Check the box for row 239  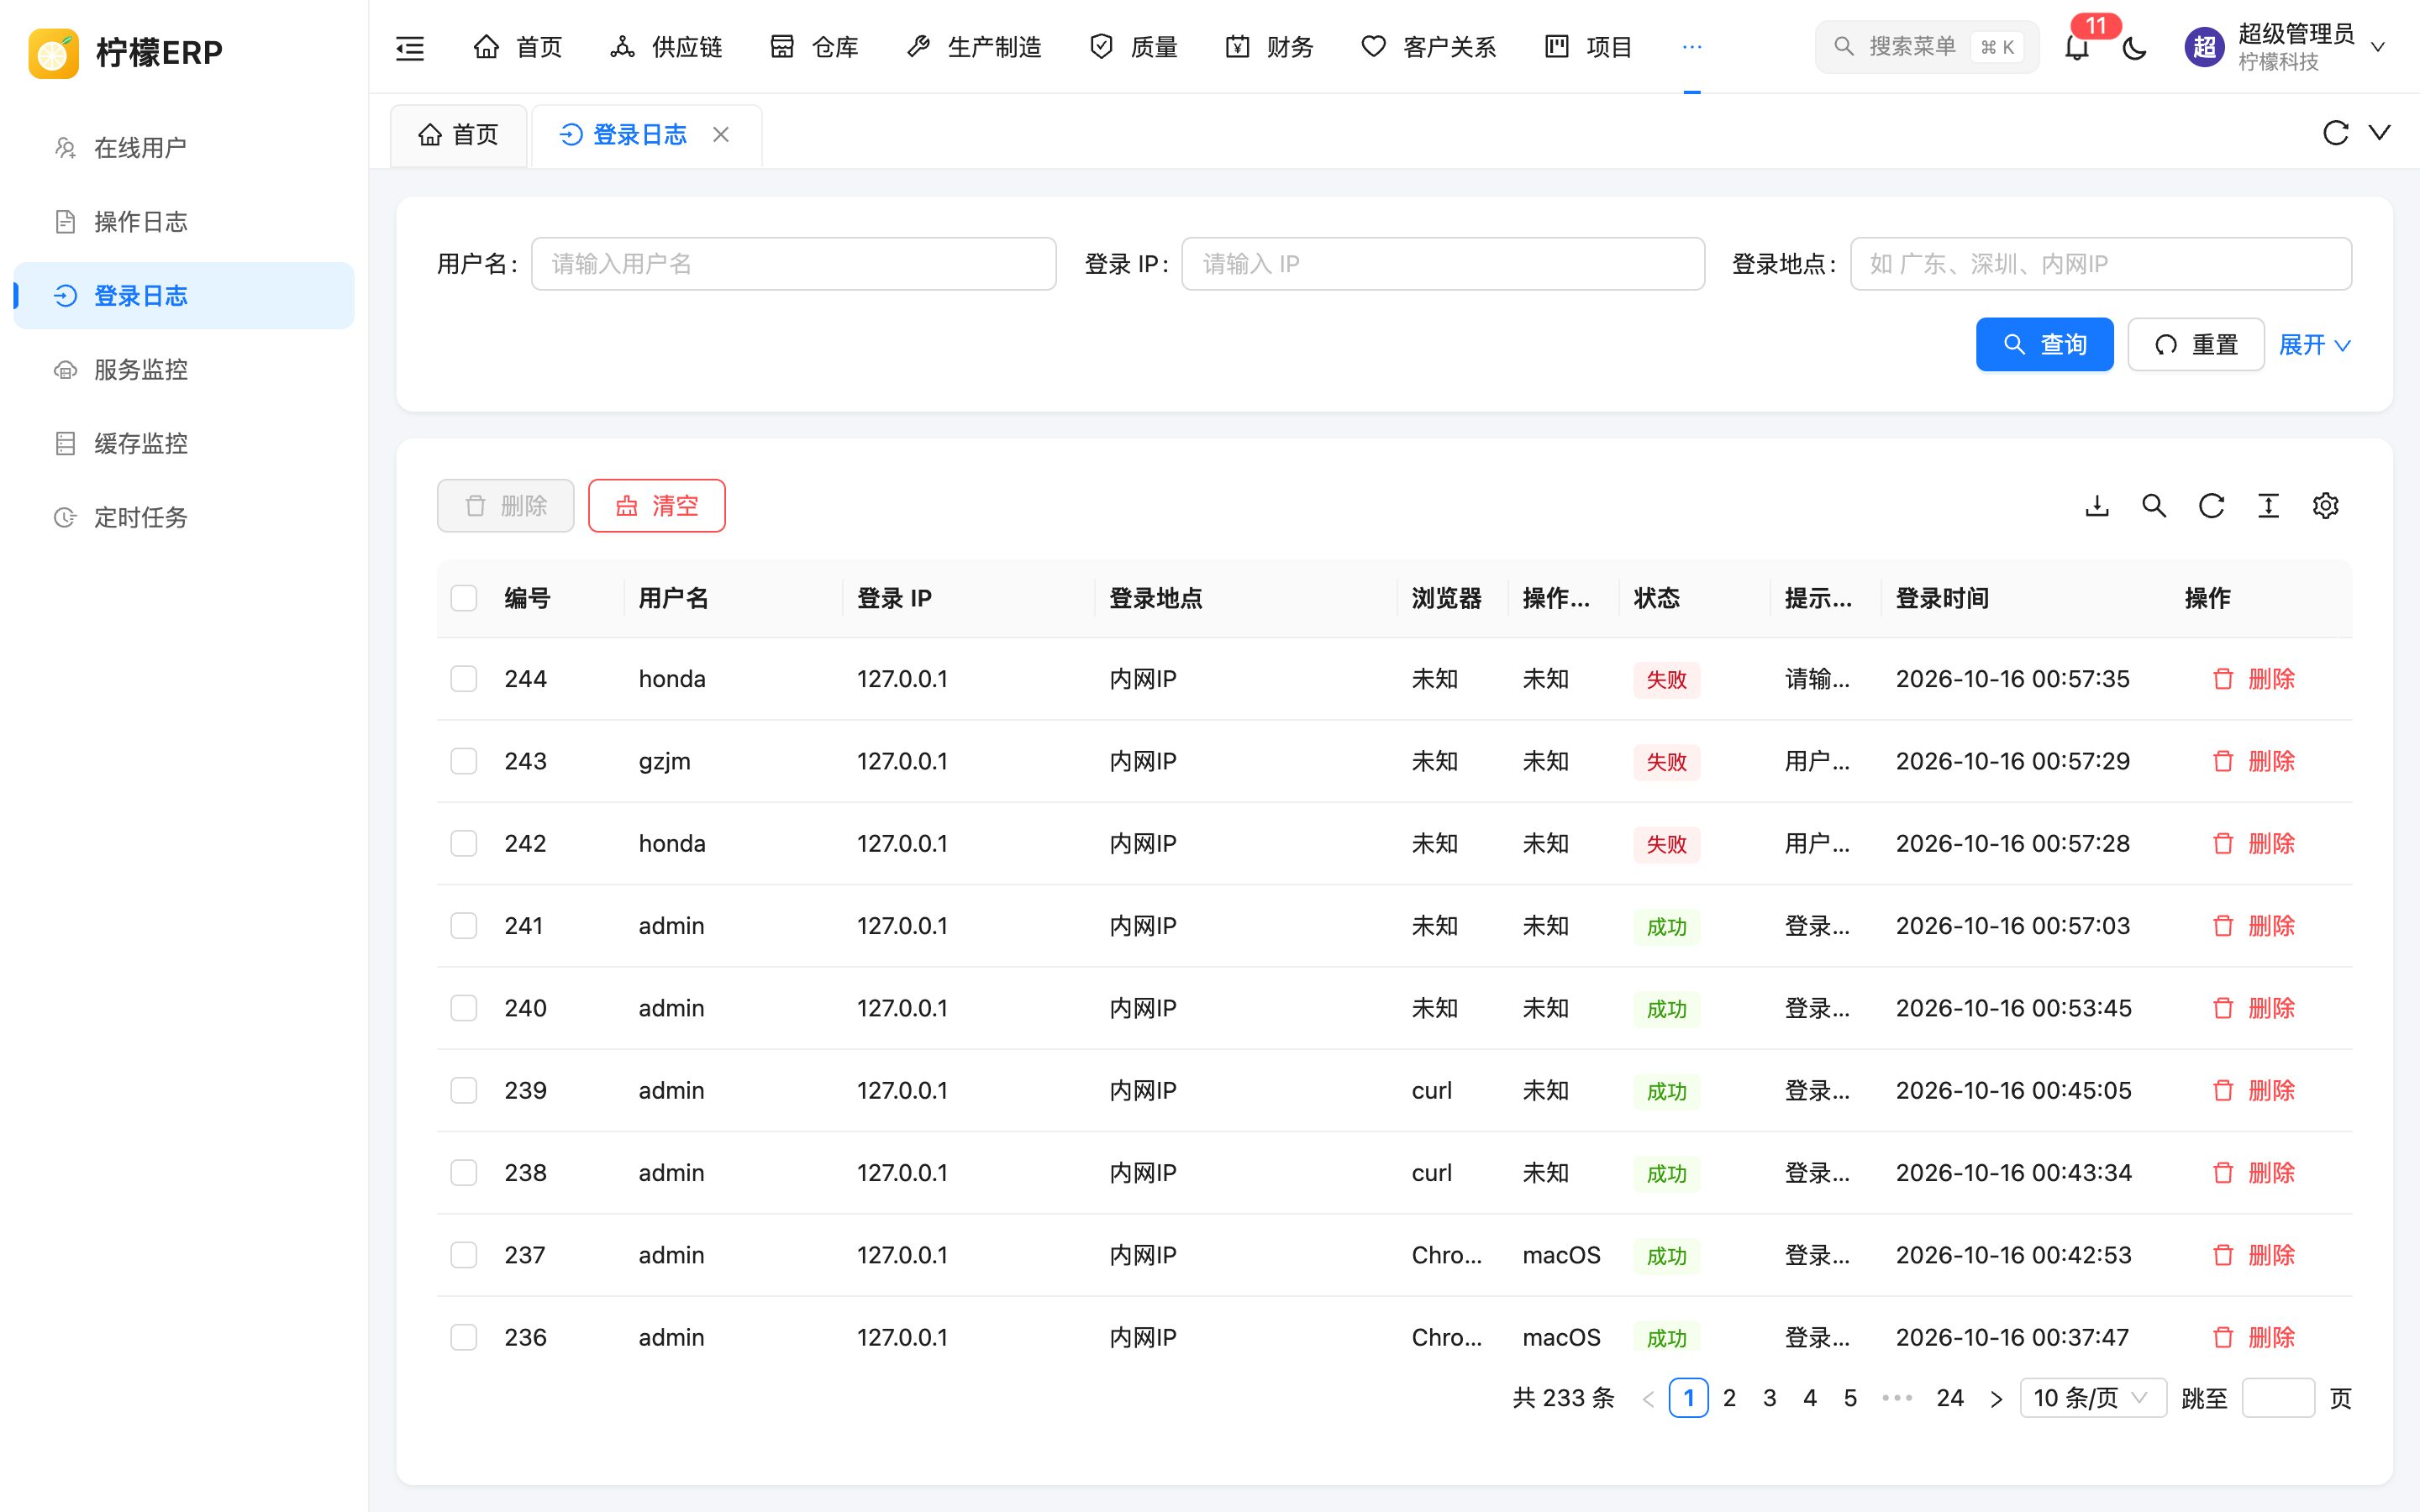(464, 1090)
